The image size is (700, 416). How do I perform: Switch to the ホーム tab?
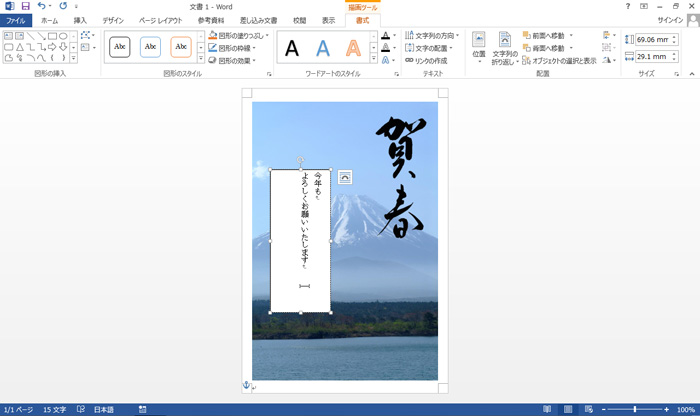49,21
